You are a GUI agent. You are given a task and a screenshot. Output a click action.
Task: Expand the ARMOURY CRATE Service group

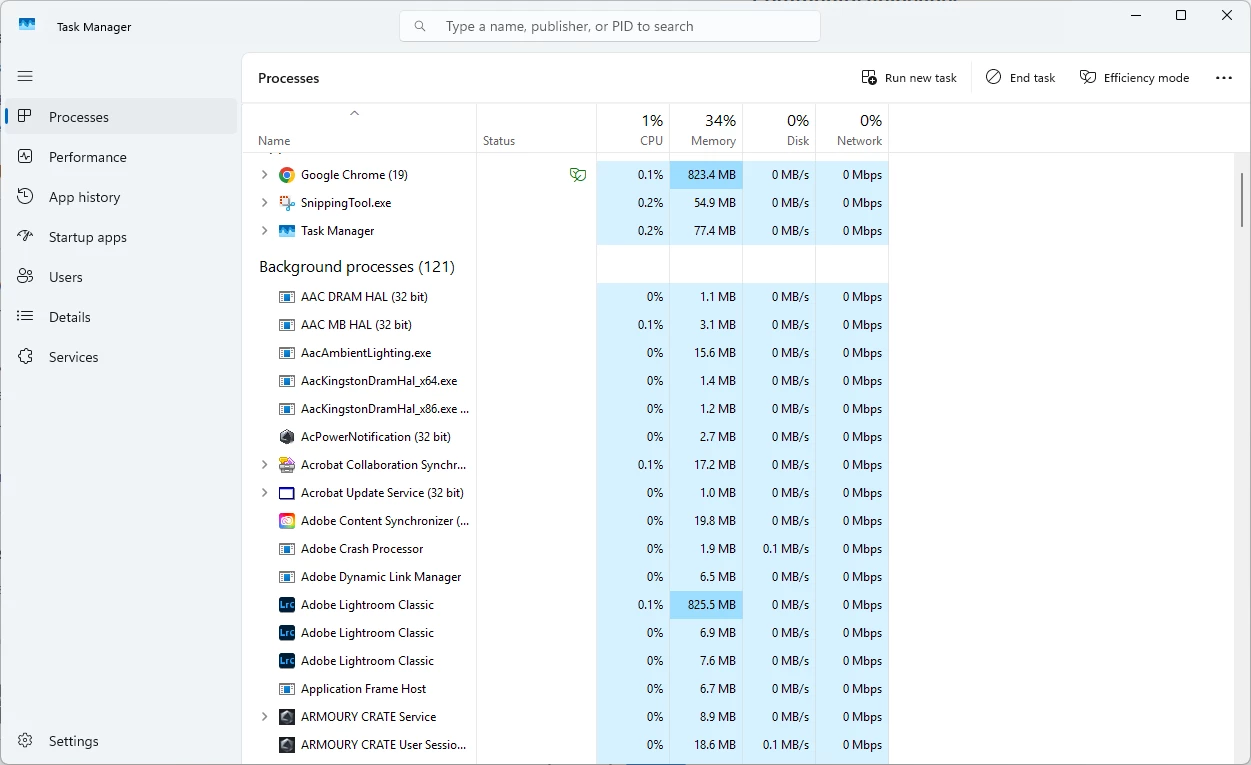pos(264,717)
